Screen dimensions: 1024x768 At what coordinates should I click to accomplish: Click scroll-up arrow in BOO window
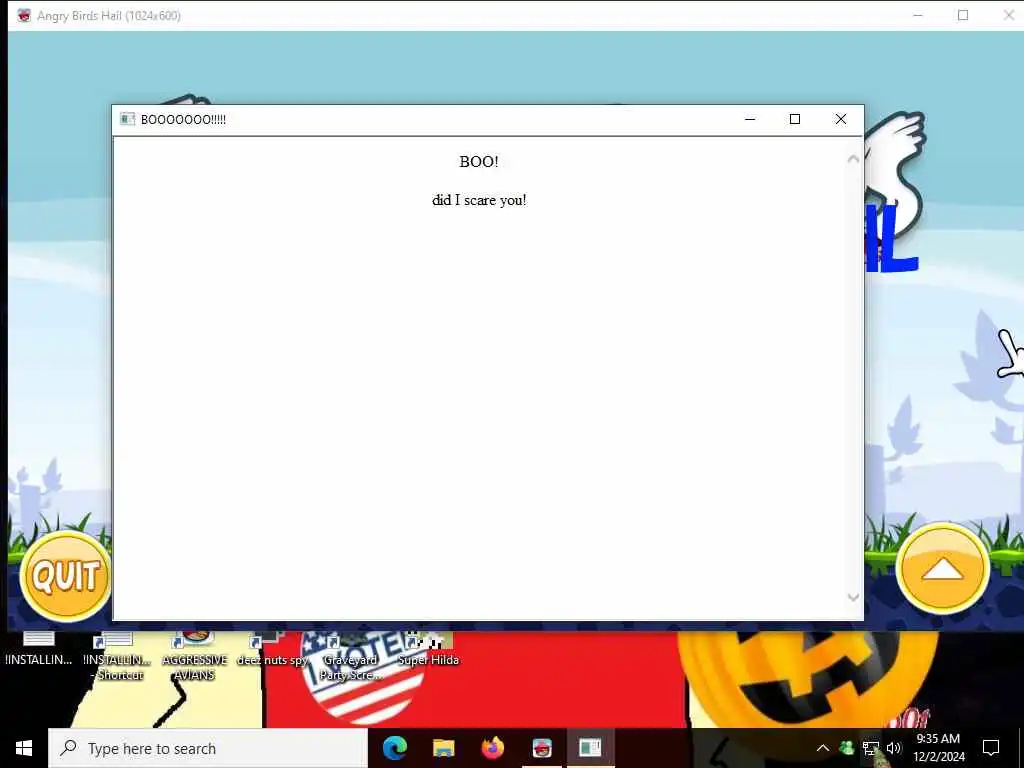tap(853, 159)
